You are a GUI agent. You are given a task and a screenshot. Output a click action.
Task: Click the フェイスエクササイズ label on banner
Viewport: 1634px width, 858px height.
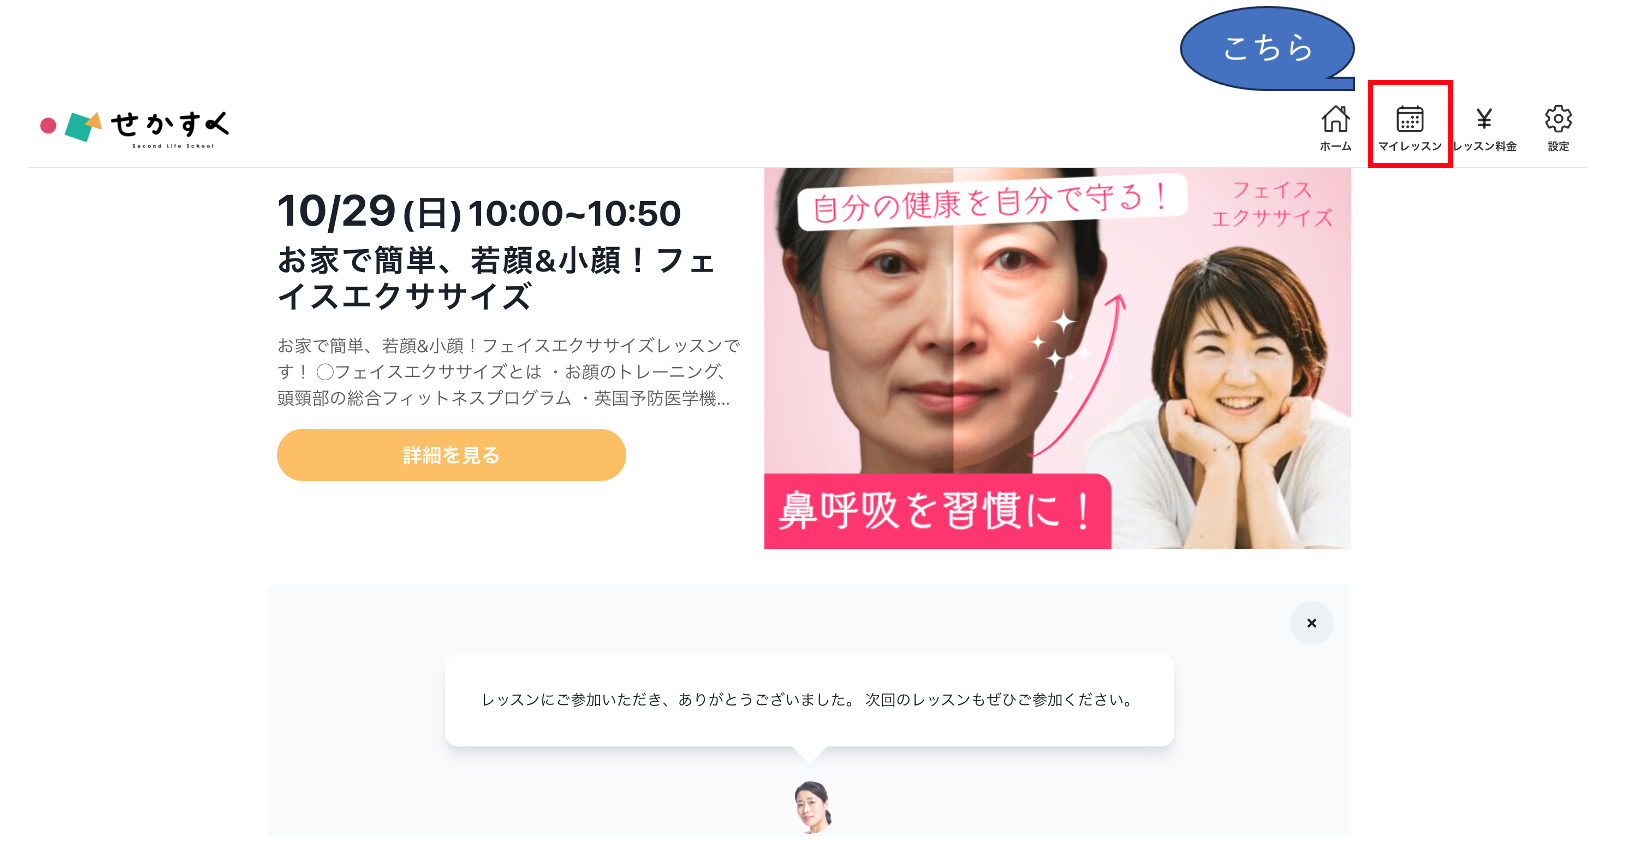coord(1271,204)
